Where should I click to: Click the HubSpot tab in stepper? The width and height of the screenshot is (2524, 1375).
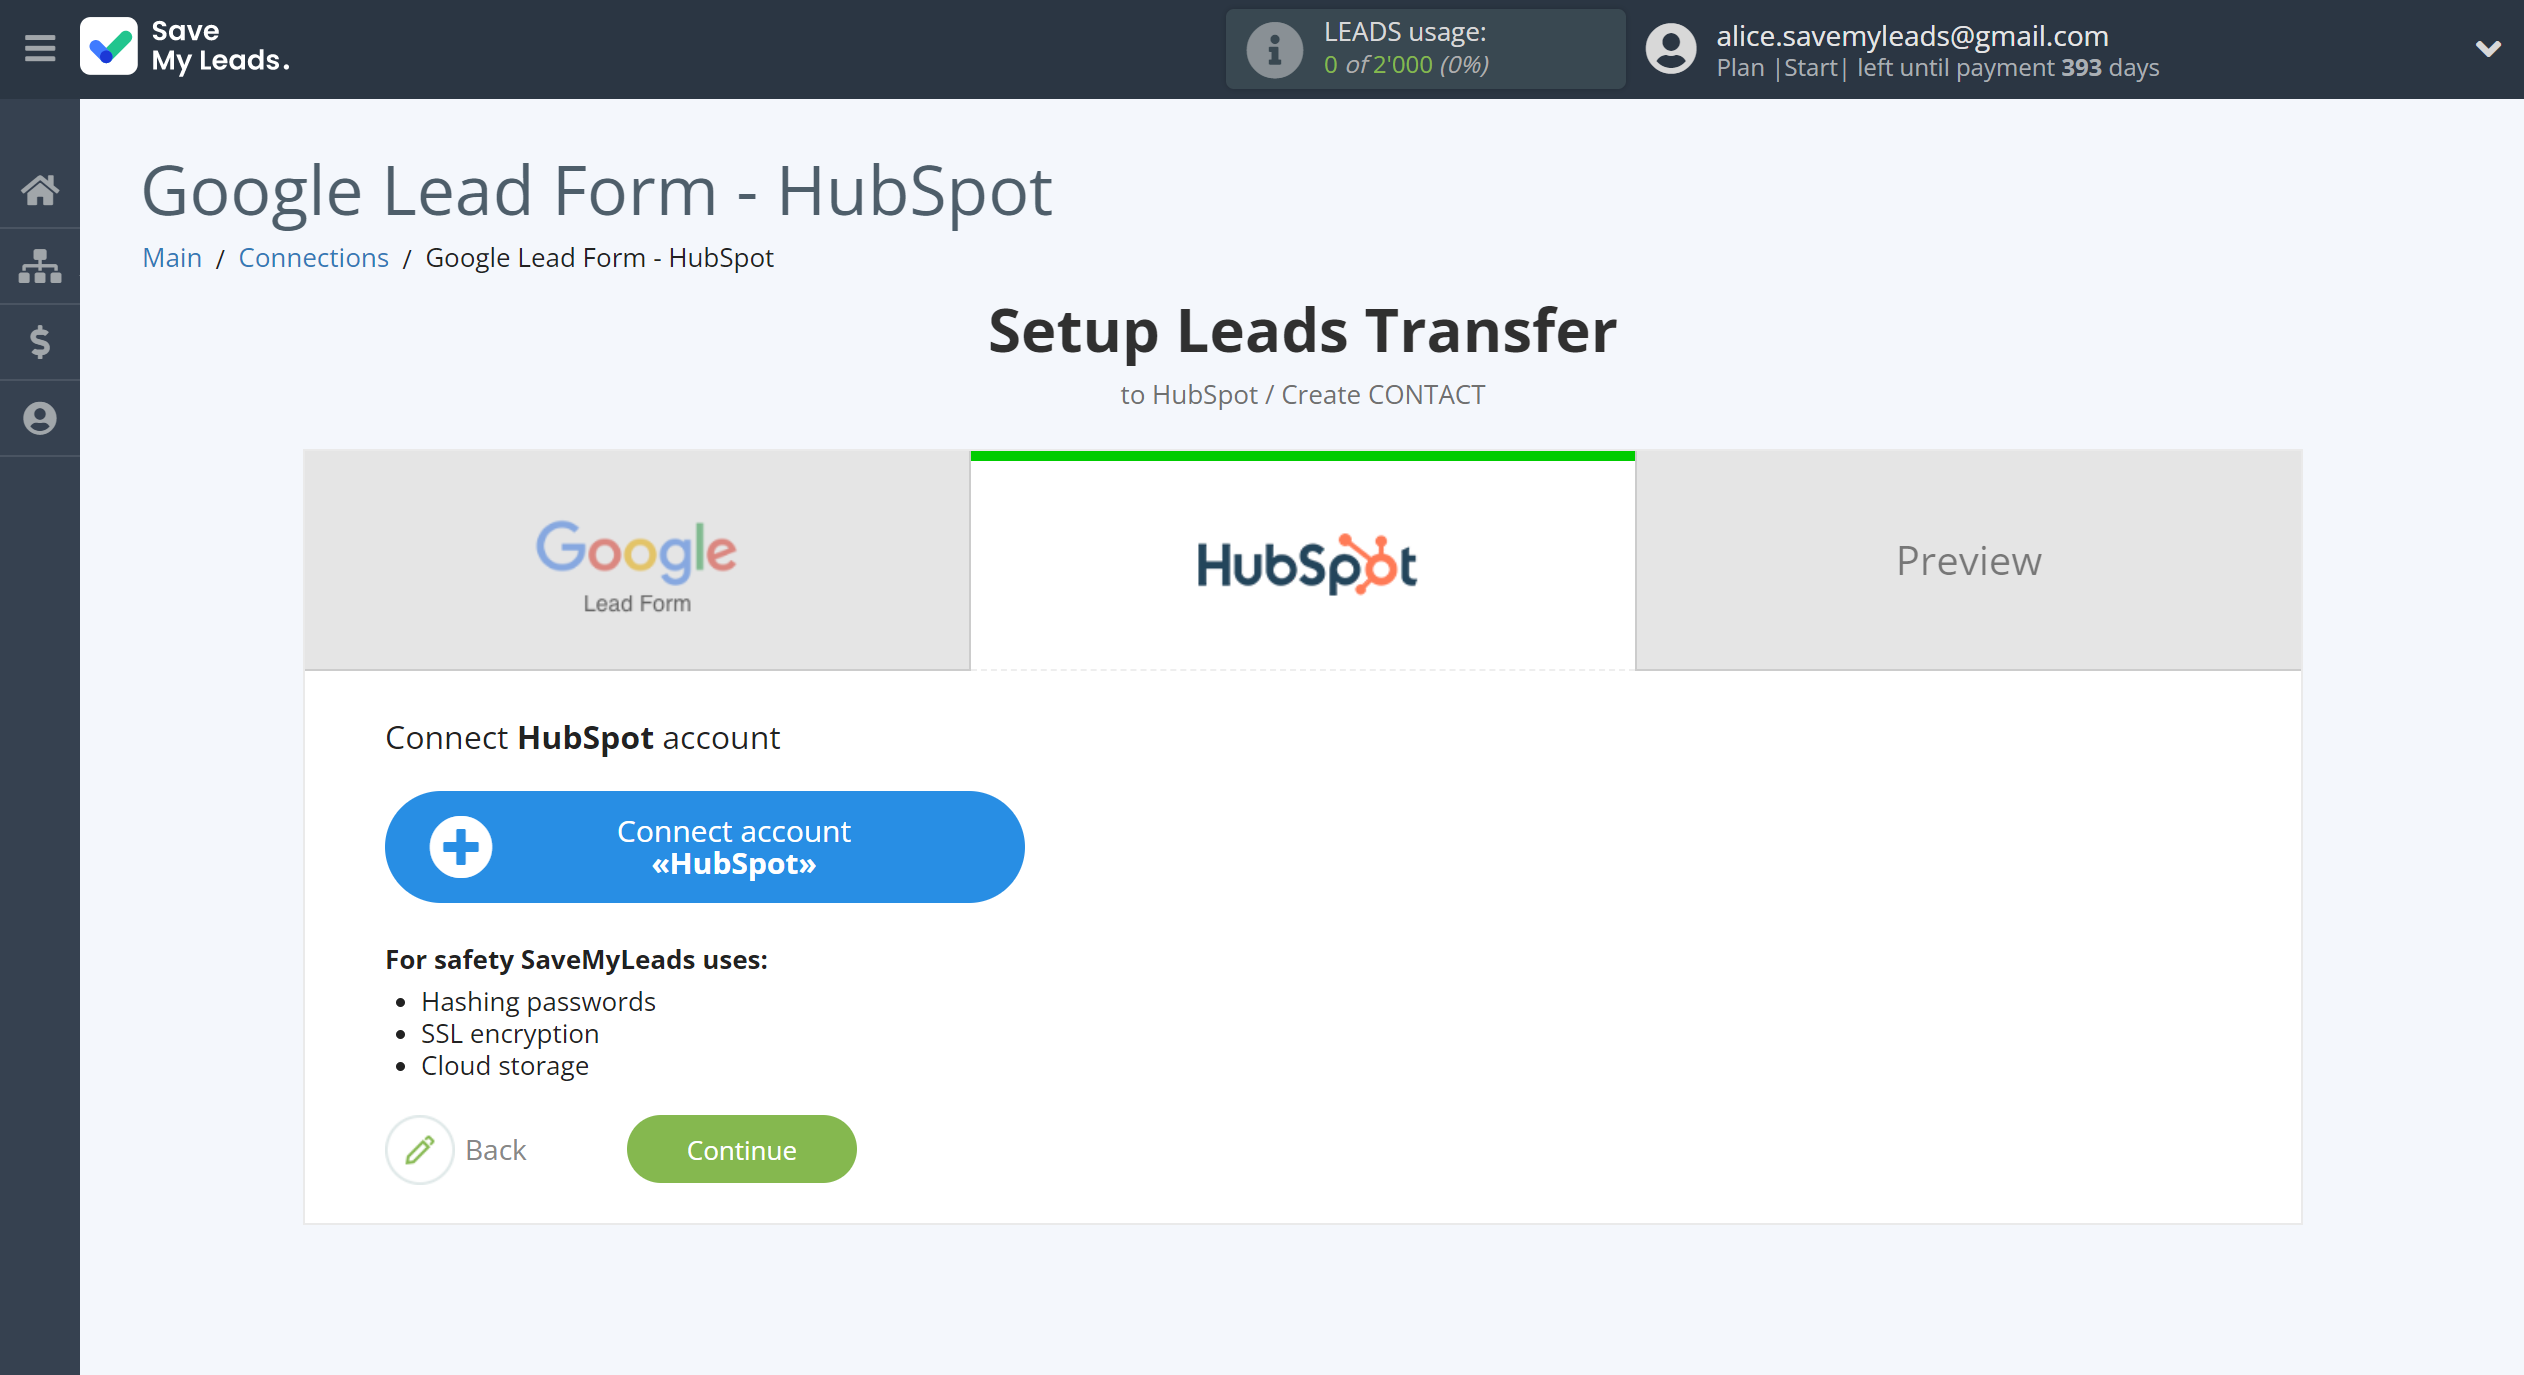click(x=1302, y=560)
